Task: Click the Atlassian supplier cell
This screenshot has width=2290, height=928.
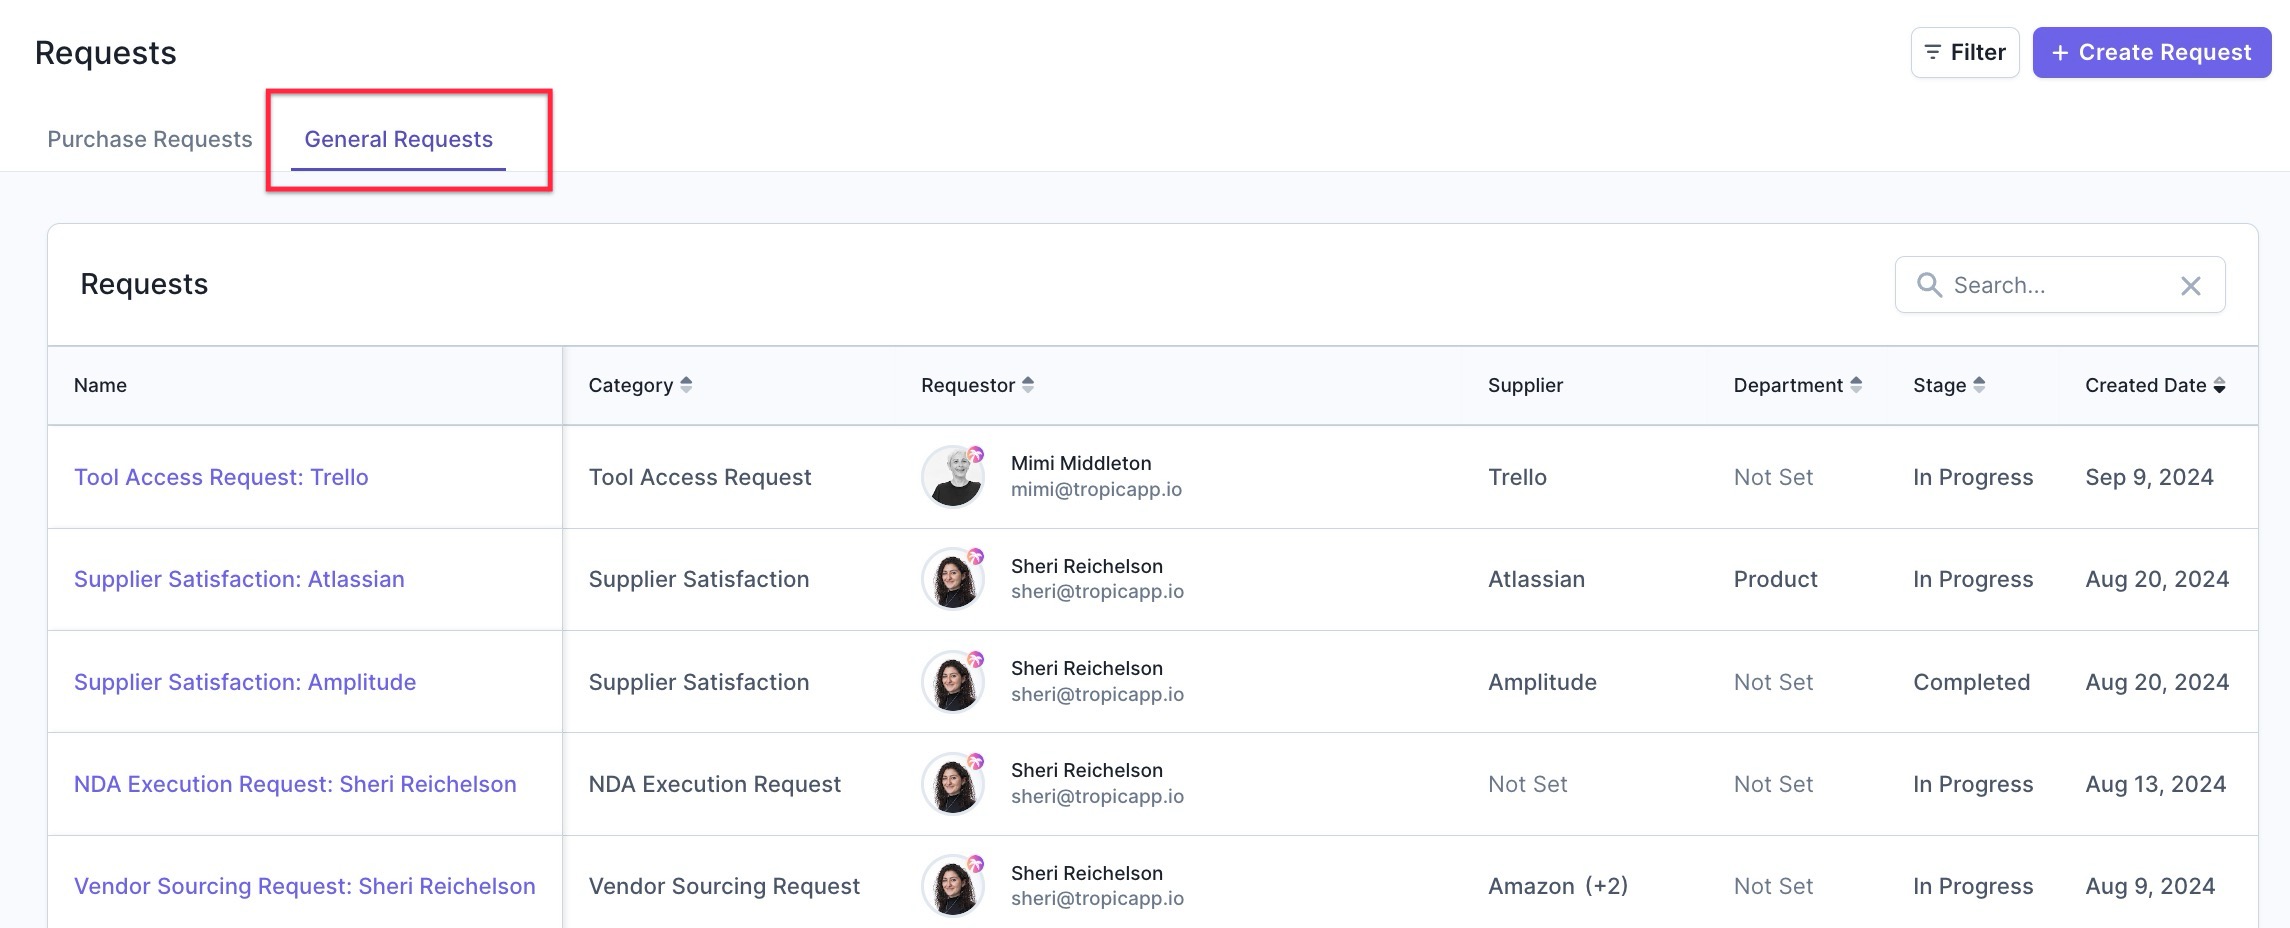Action: point(1536,579)
